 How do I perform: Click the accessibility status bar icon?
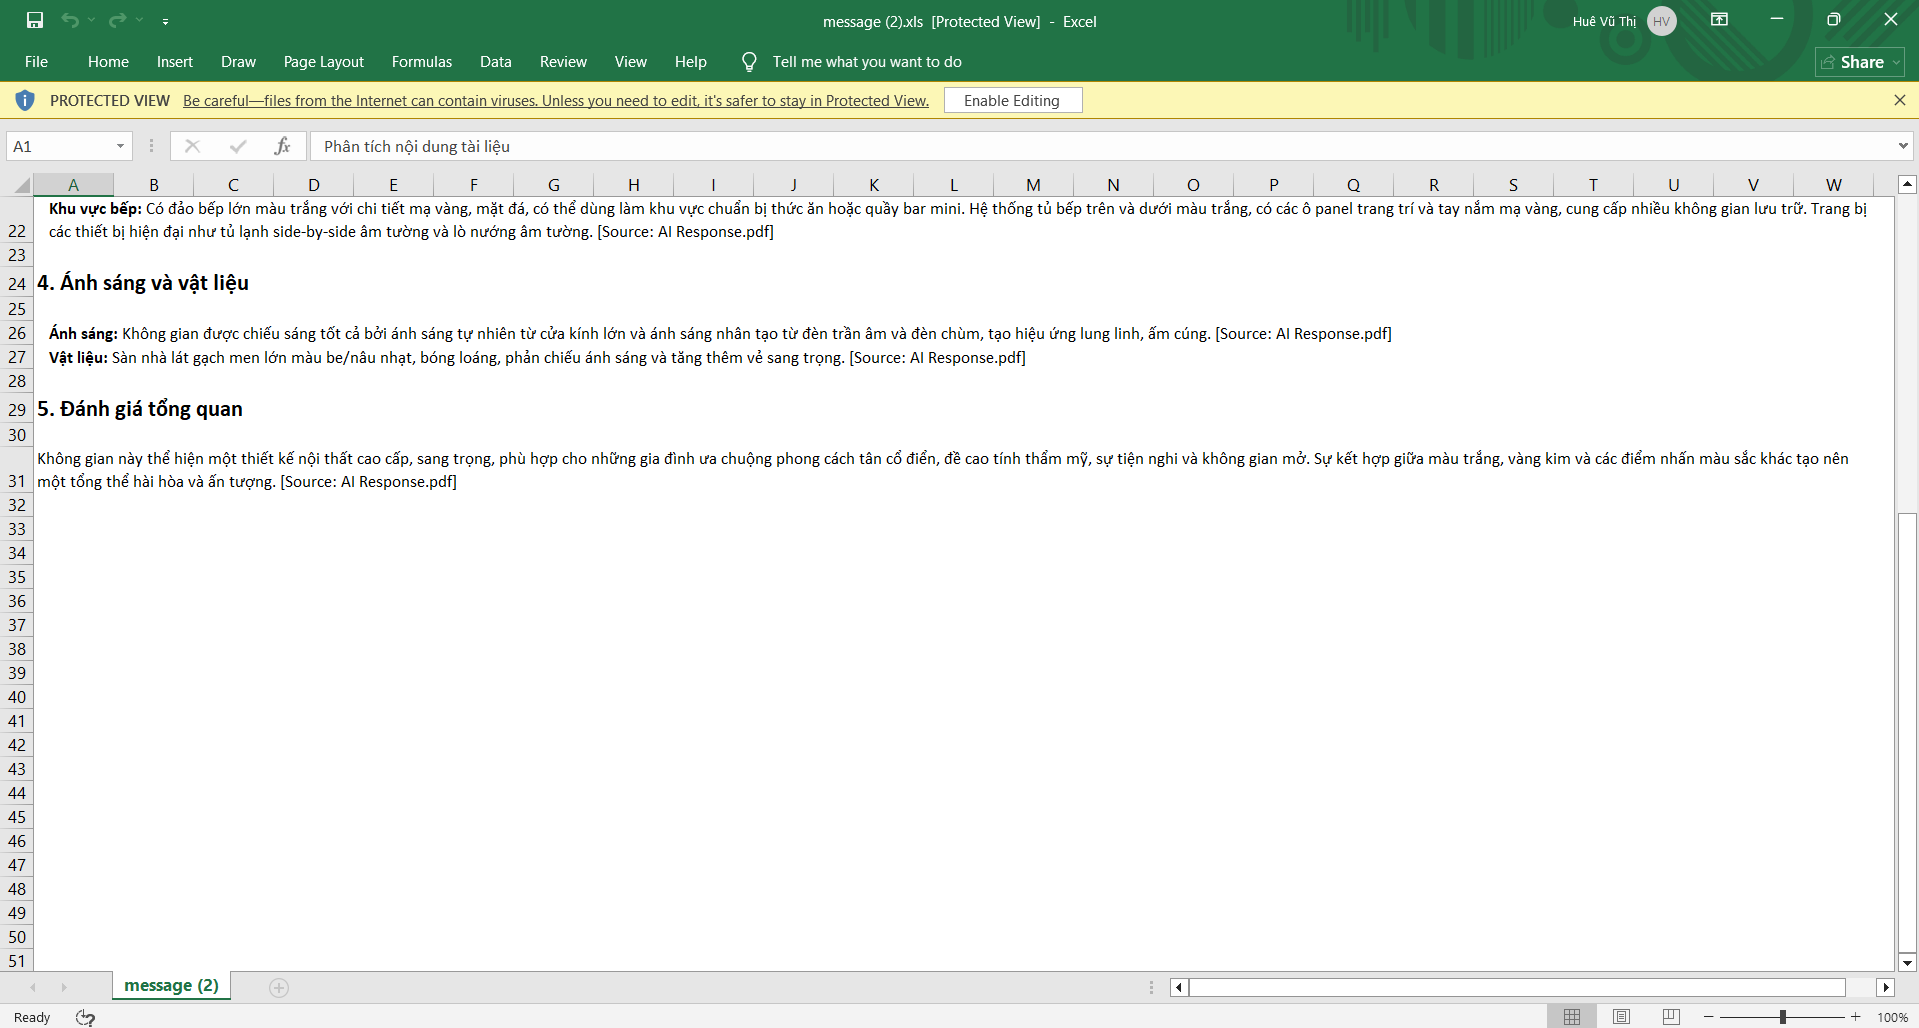coord(86,1017)
